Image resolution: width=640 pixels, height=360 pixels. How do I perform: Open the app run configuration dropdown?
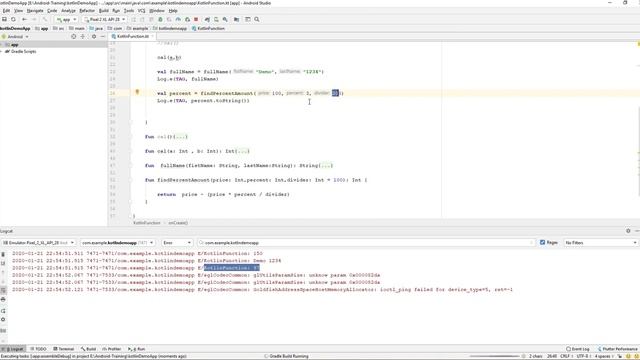click(x=67, y=19)
